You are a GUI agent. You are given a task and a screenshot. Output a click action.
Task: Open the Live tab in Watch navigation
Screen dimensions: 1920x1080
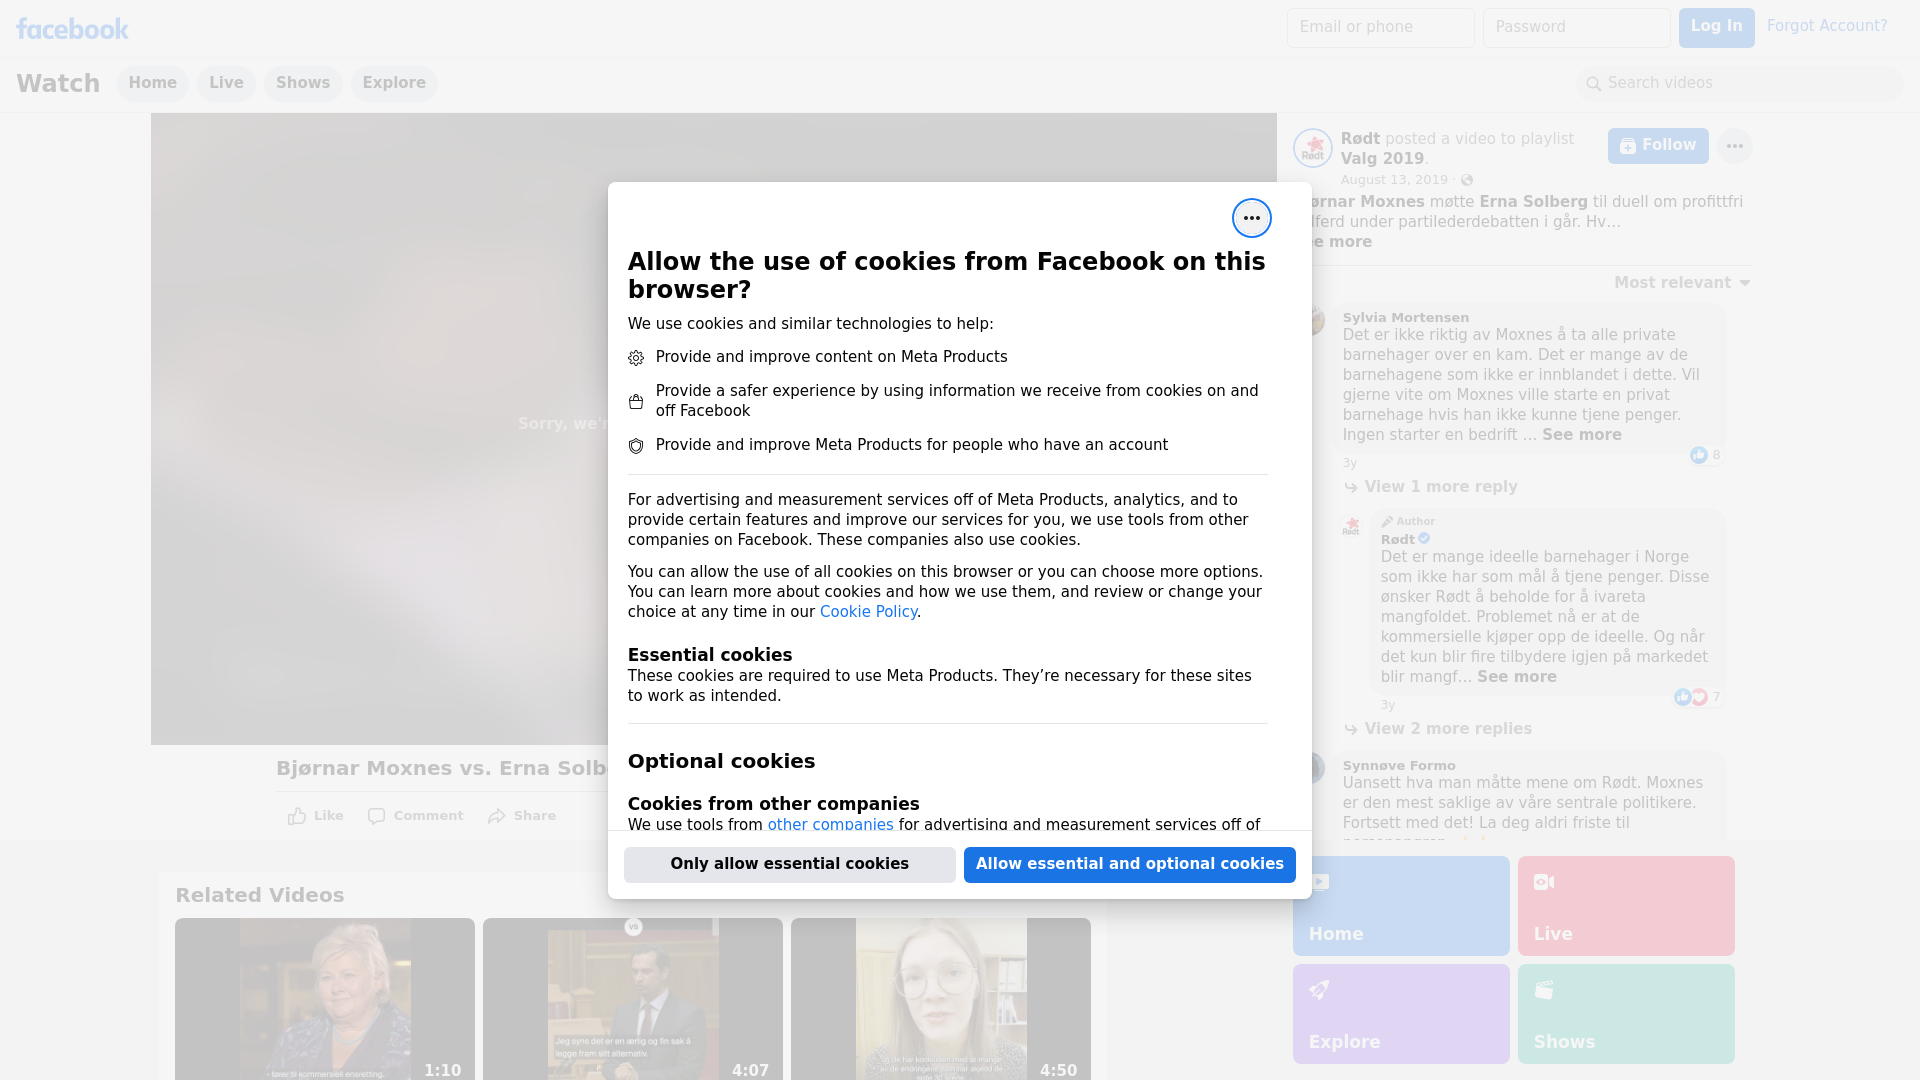(x=226, y=83)
